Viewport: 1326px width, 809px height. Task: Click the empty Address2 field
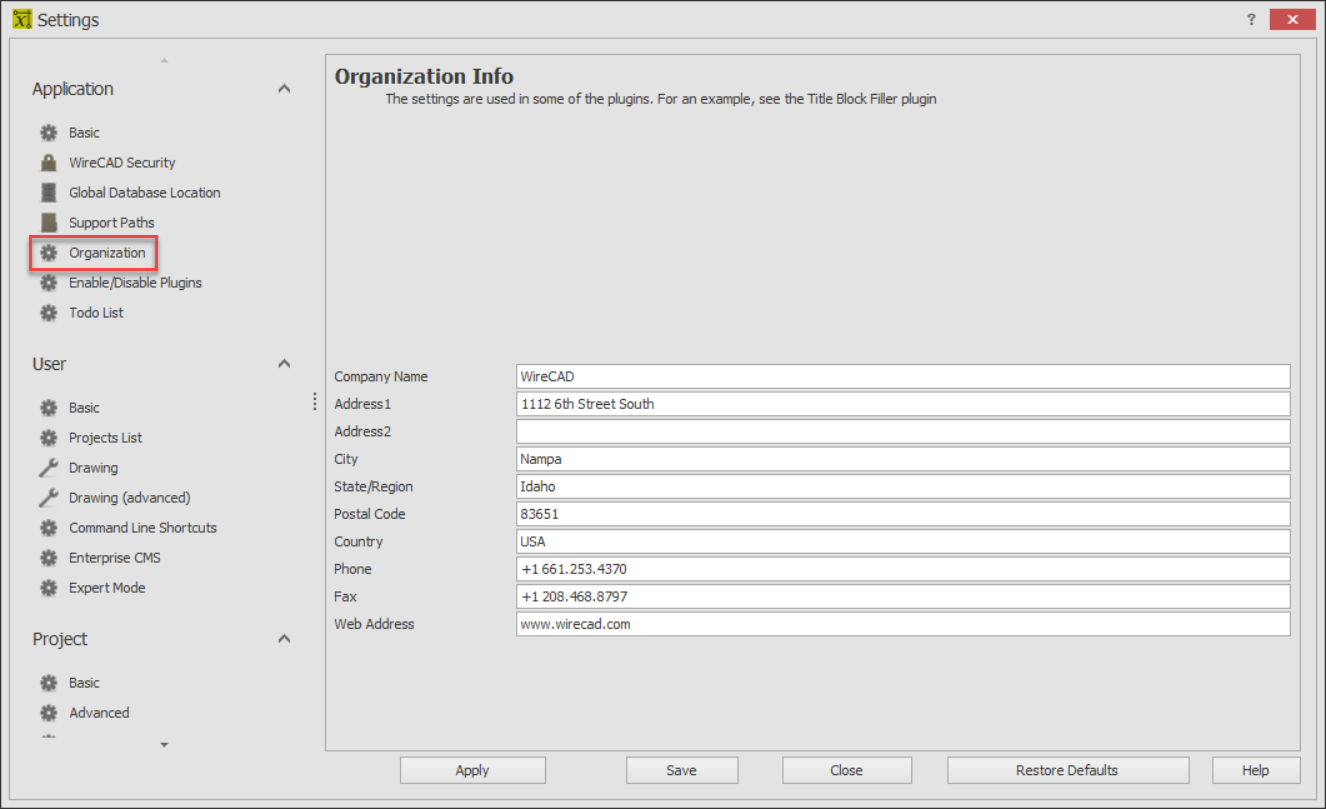pos(903,432)
